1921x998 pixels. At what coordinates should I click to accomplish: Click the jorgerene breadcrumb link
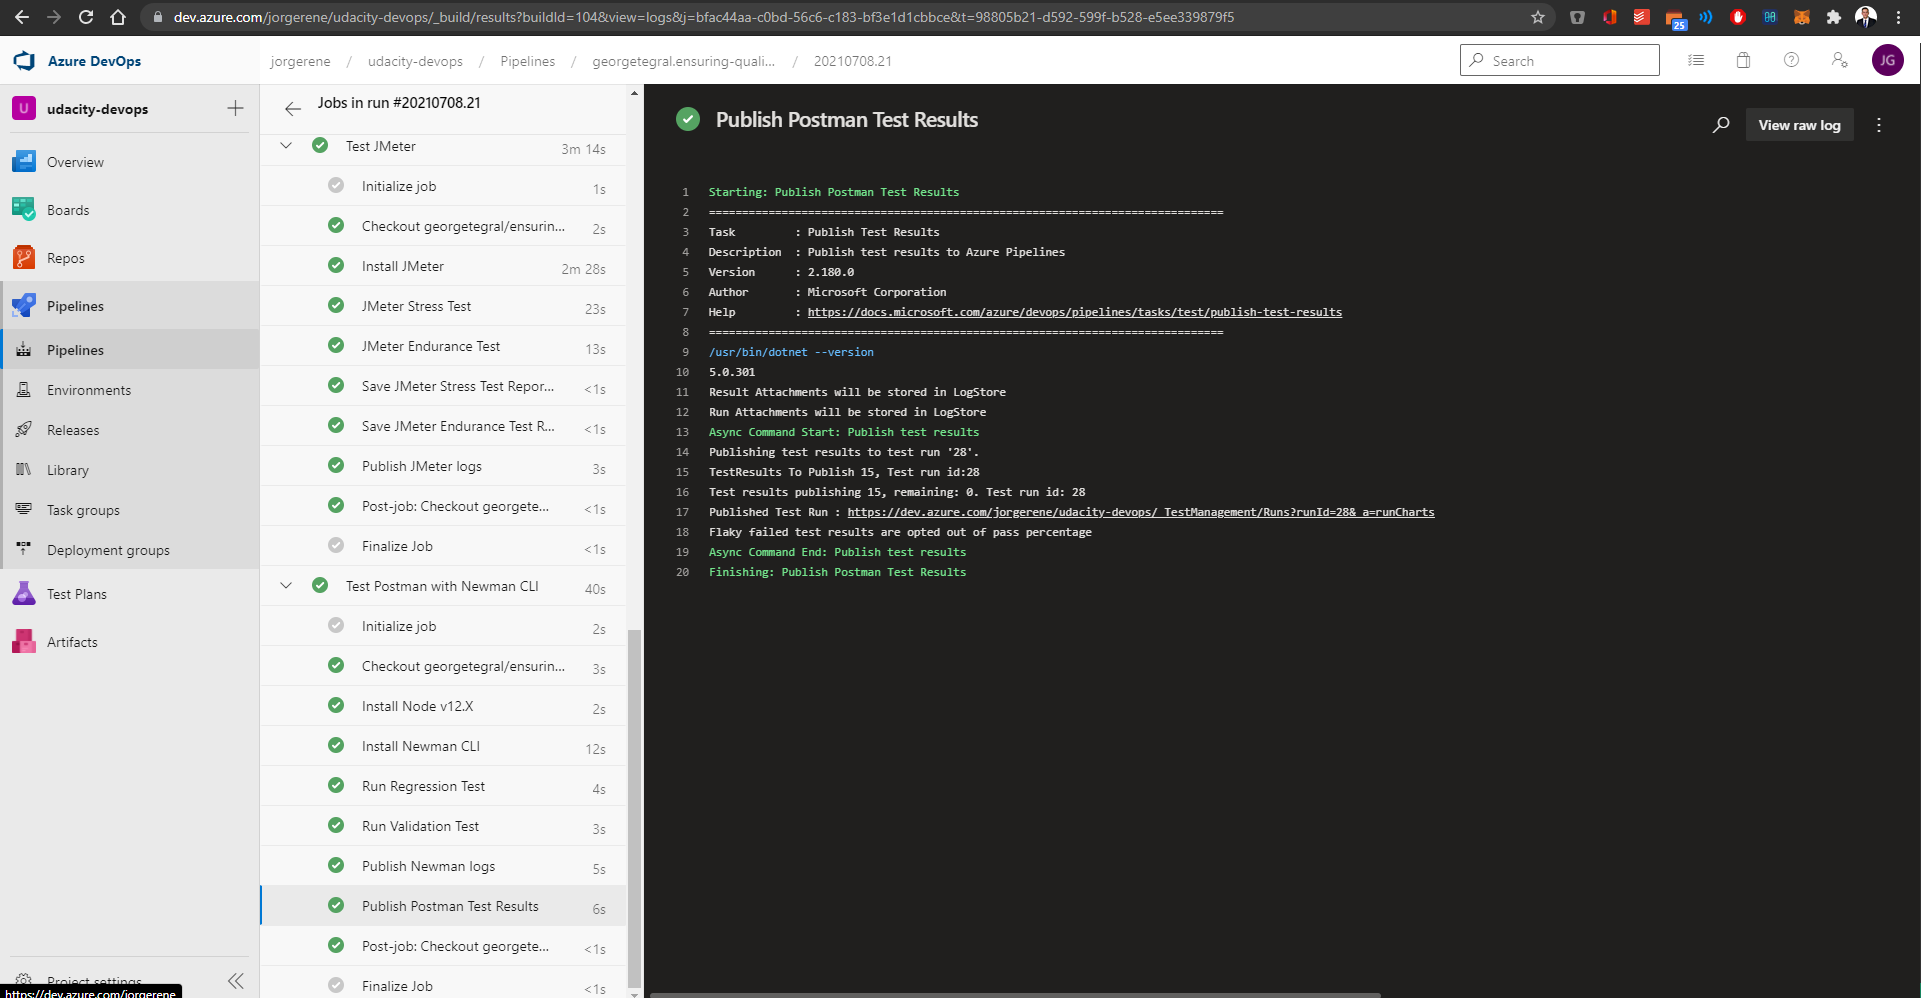tap(300, 61)
